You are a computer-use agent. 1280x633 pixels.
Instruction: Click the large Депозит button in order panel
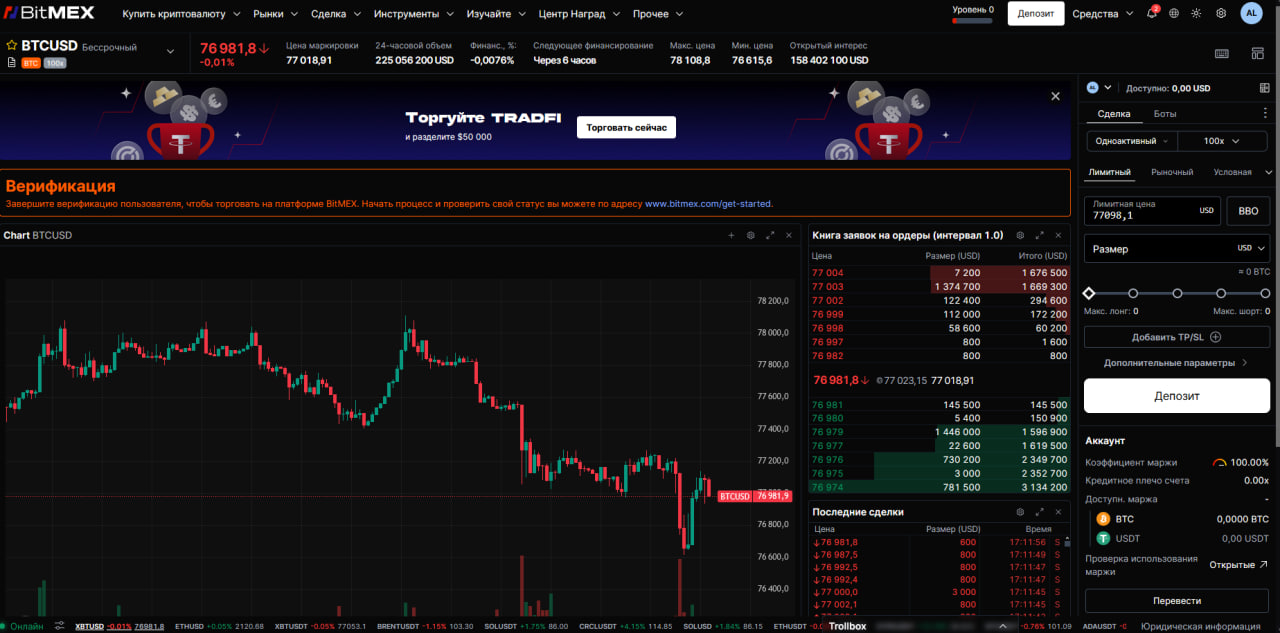(x=1177, y=396)
